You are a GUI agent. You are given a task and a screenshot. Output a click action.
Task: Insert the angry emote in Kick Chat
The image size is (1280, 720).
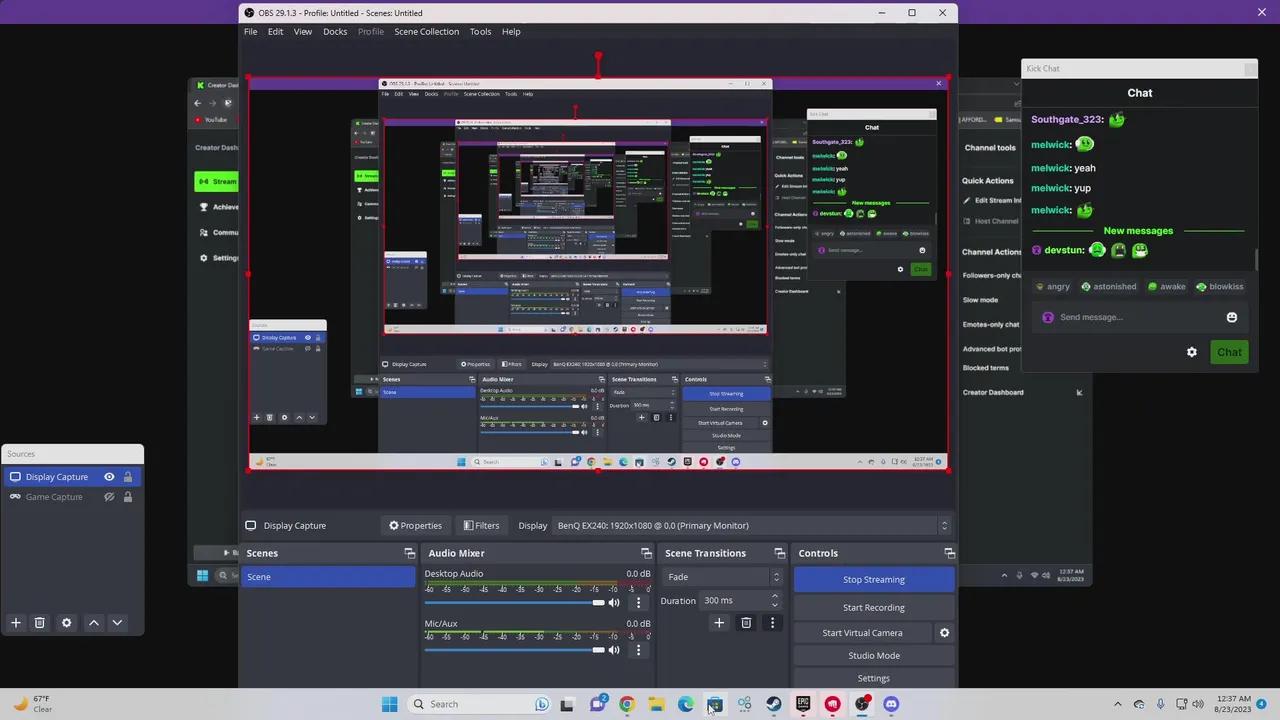[1053, 287]
